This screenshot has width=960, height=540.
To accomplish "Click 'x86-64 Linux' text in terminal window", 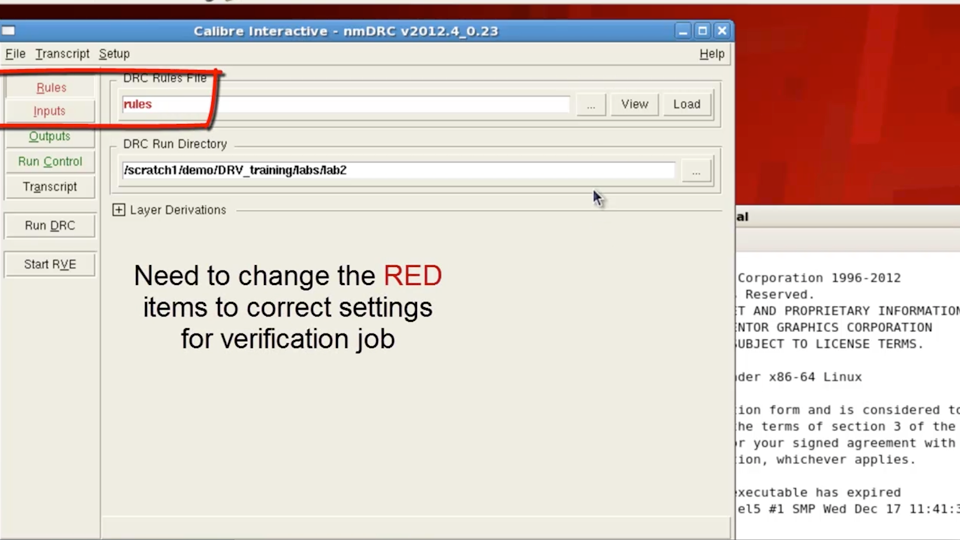I will (815, 377).
